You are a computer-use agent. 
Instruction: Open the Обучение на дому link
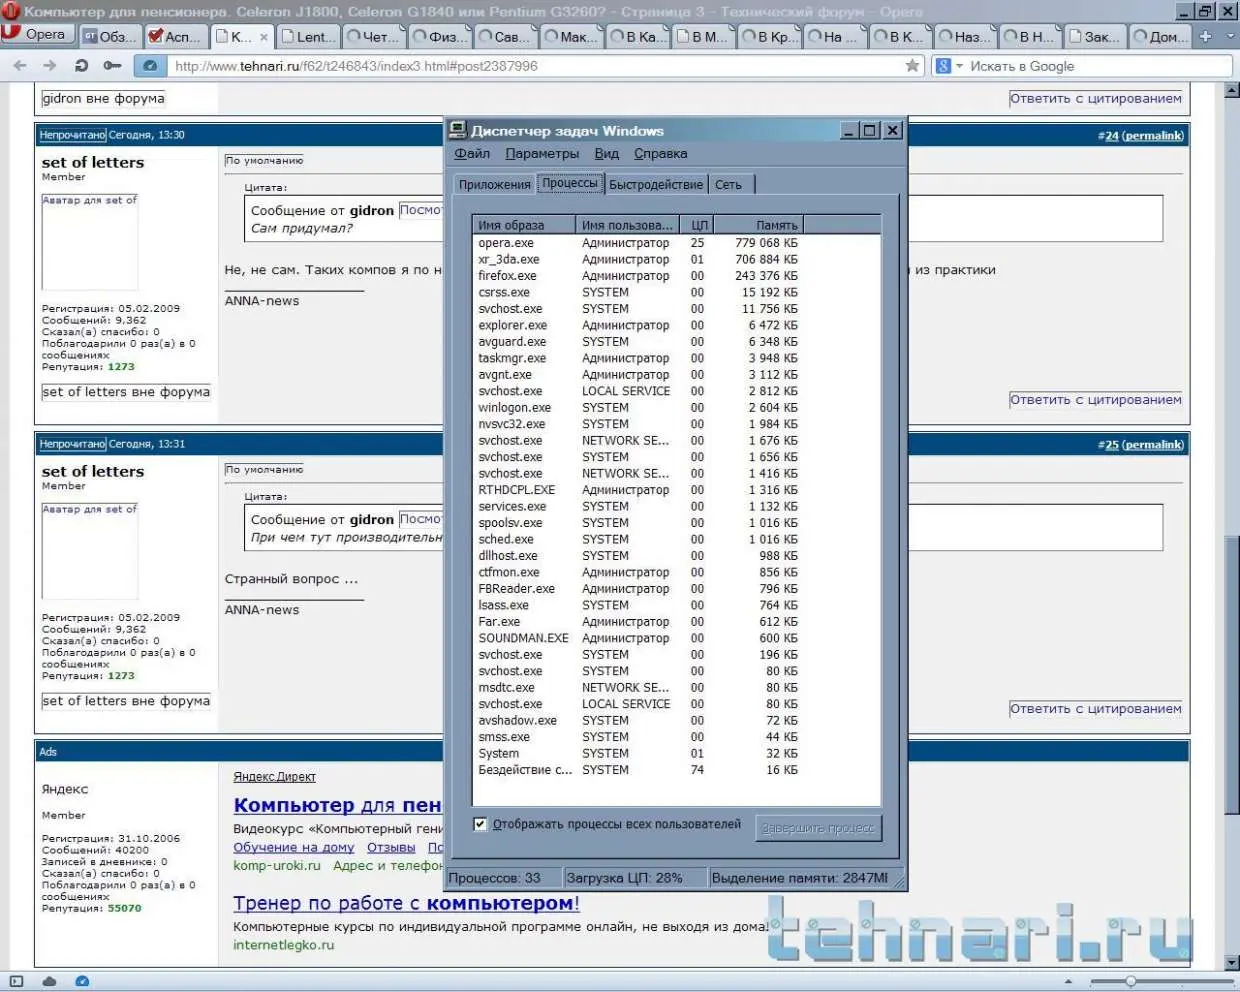pos(293,847)
